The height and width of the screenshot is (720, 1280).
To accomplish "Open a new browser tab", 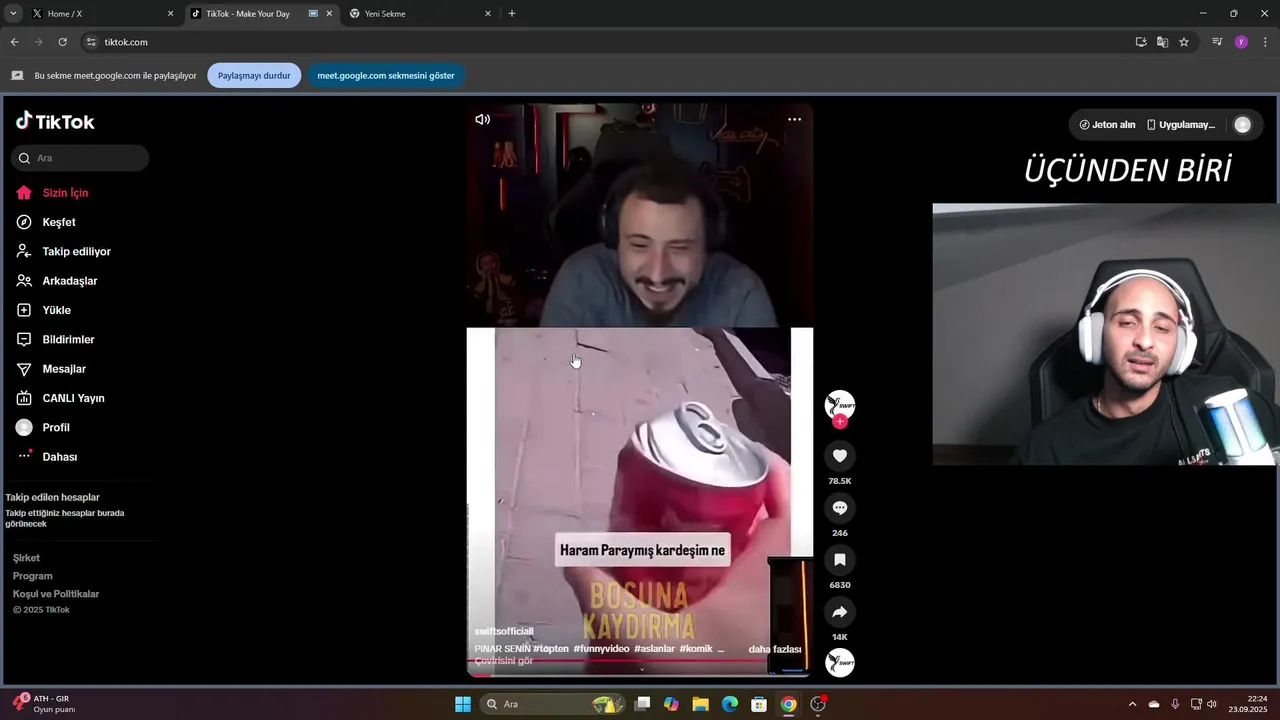I will pos(512,14).
